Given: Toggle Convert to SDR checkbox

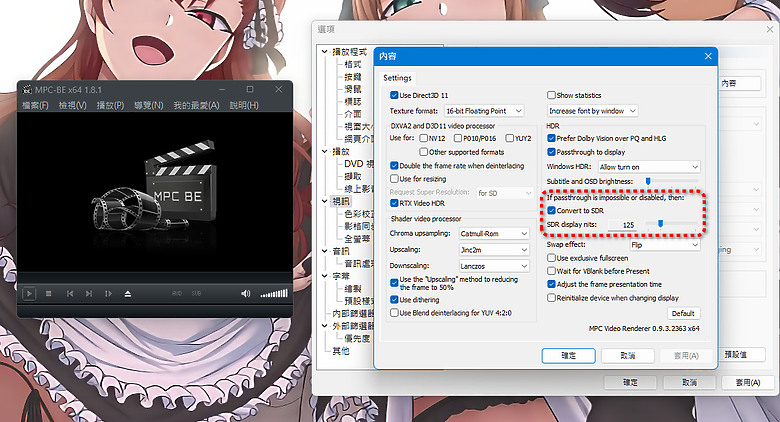Looking at the screenshot, I should click(x=551, y=211).
